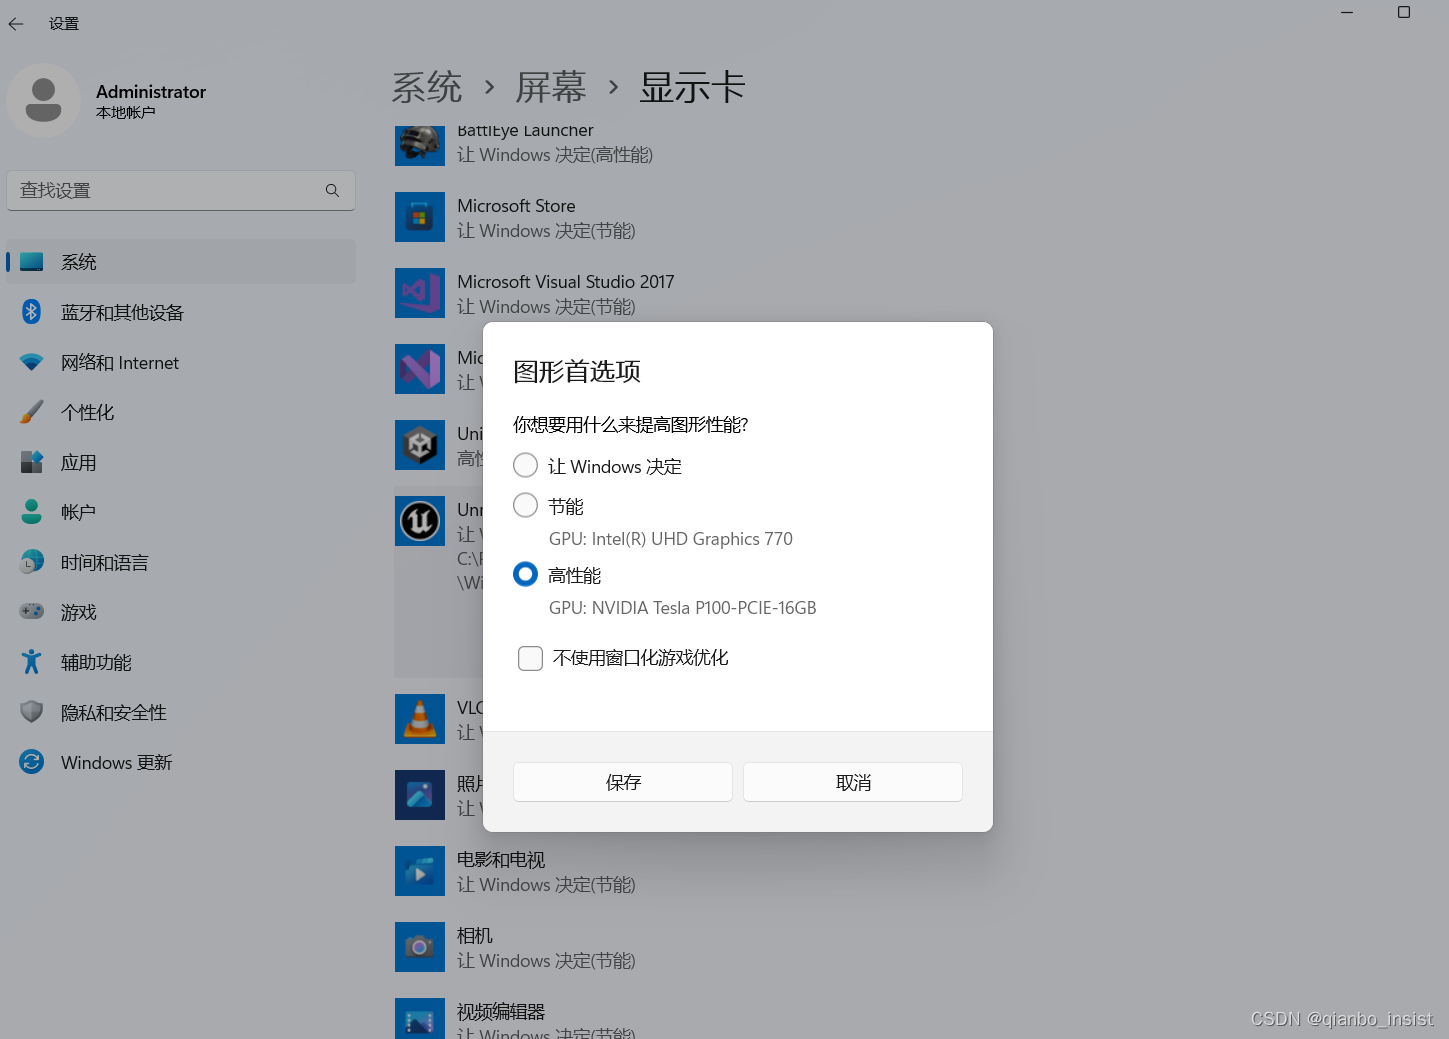Click the Wi-Fi network icon in sidebar
This screenshot has height=1039, width=1449.
pyautogui.click(x=32, y=362)
